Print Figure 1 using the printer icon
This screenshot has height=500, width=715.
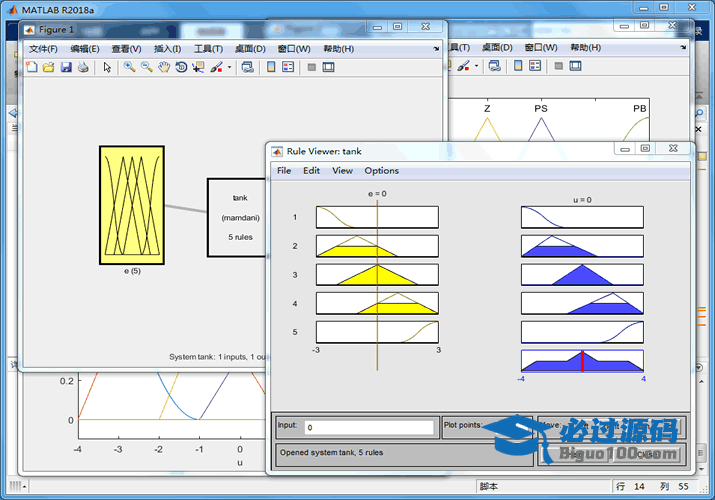pyautogui.click(x=83, y=67)
